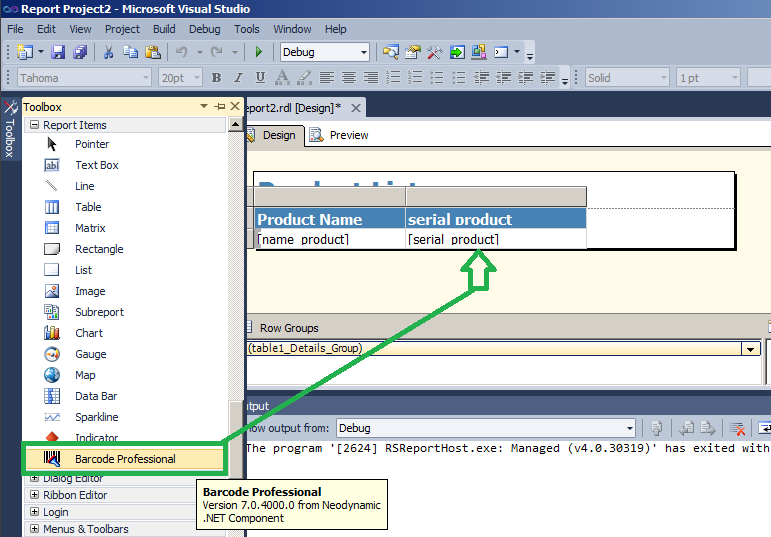Close the Report2.rdl design tab
Viewport: 771px width, 537px height.
click(x=356, y=108)
